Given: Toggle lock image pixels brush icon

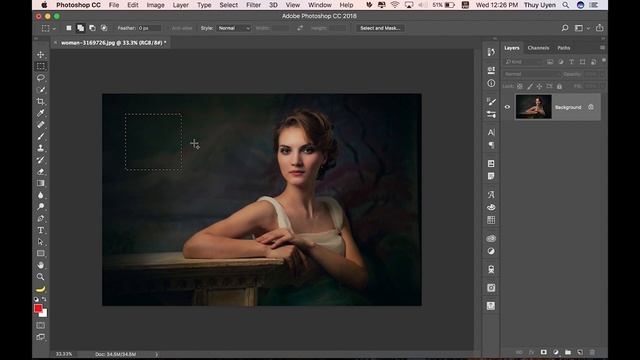Looking at the screenshot, I should (x=530, y=86).
